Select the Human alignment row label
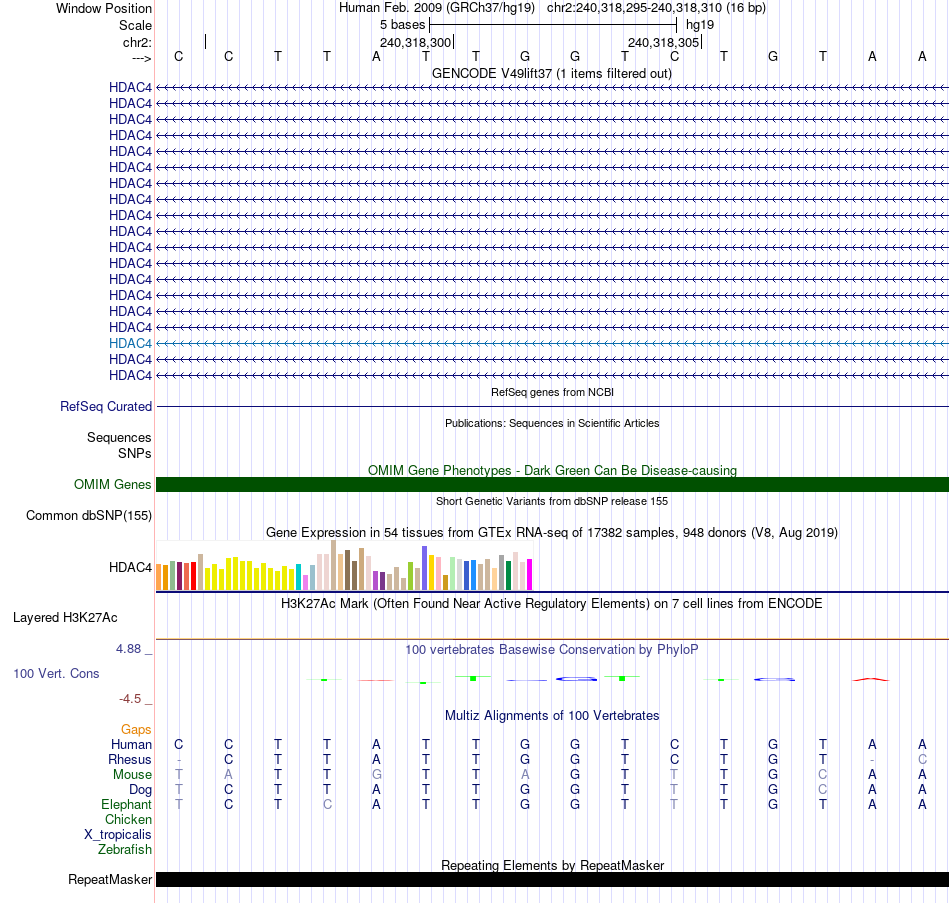The height and width of the screenshot is (903, 950). 131,744
